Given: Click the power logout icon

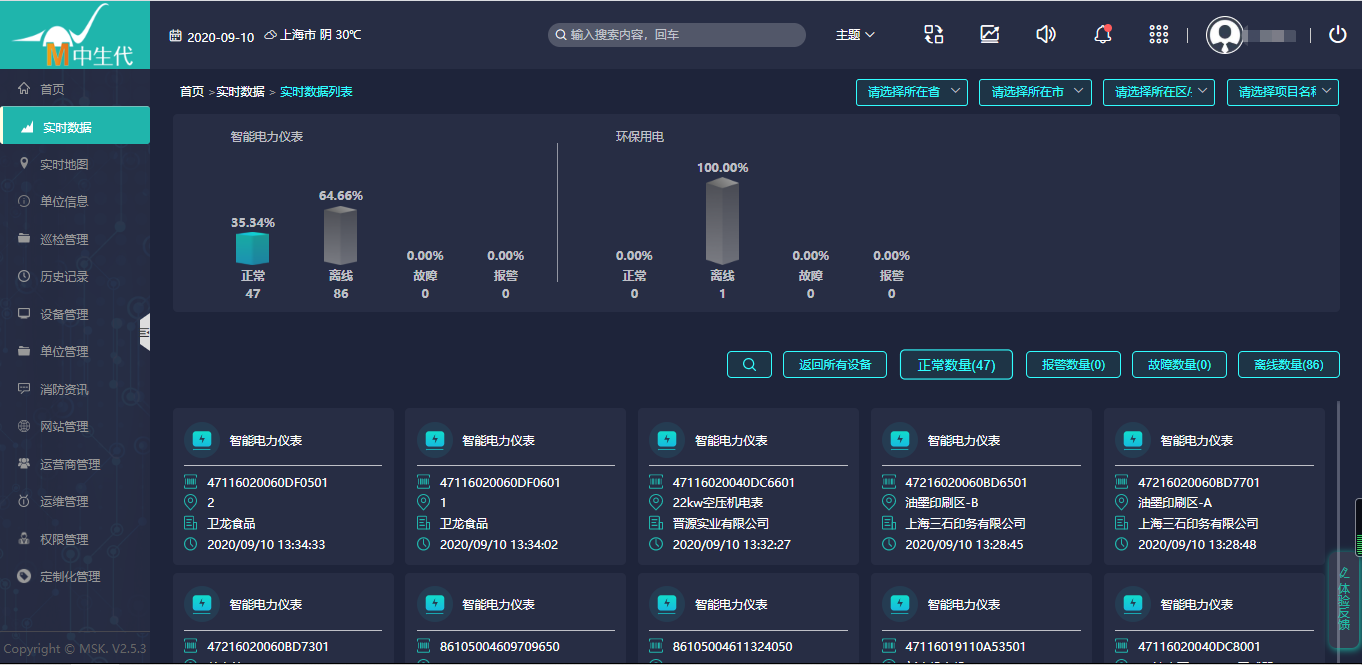Looking at the screenshot, I should pyautogui.click(x=1337, y=35).
